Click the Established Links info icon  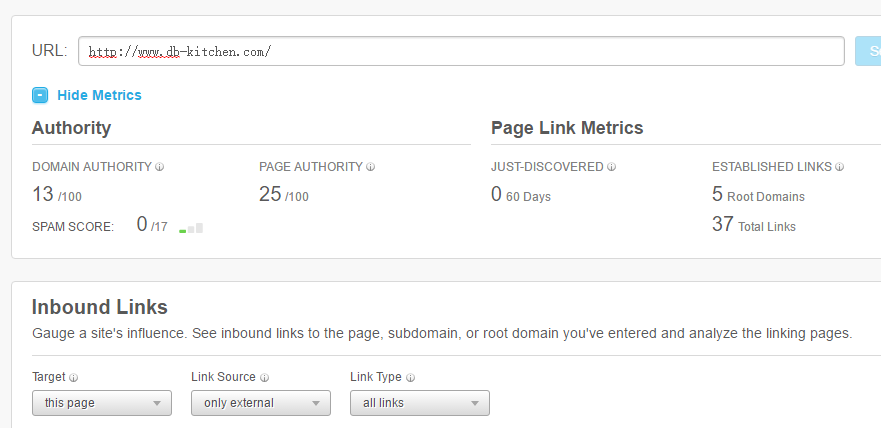tap(839, 167)
